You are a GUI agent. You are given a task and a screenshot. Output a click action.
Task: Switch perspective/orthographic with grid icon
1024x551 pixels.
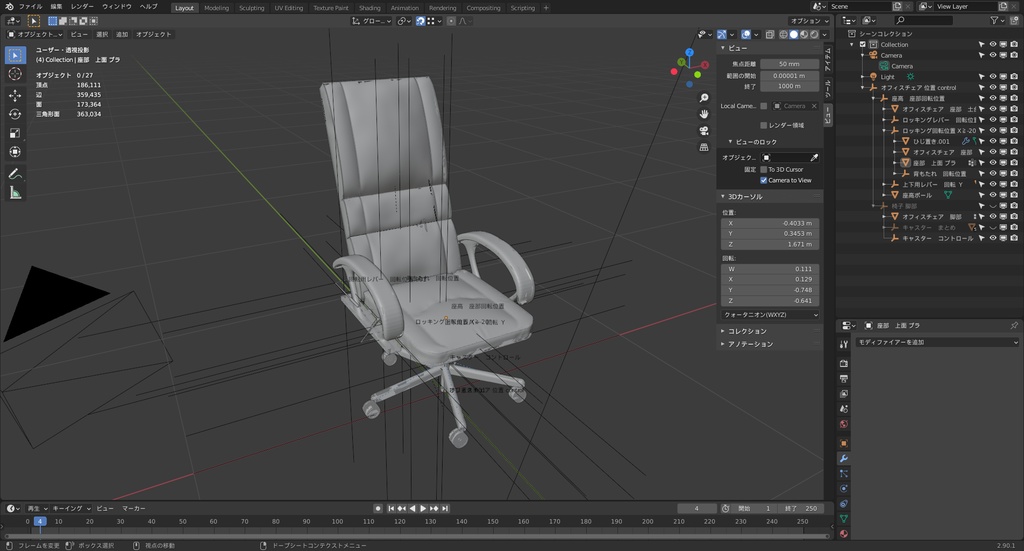coord(704,147)
